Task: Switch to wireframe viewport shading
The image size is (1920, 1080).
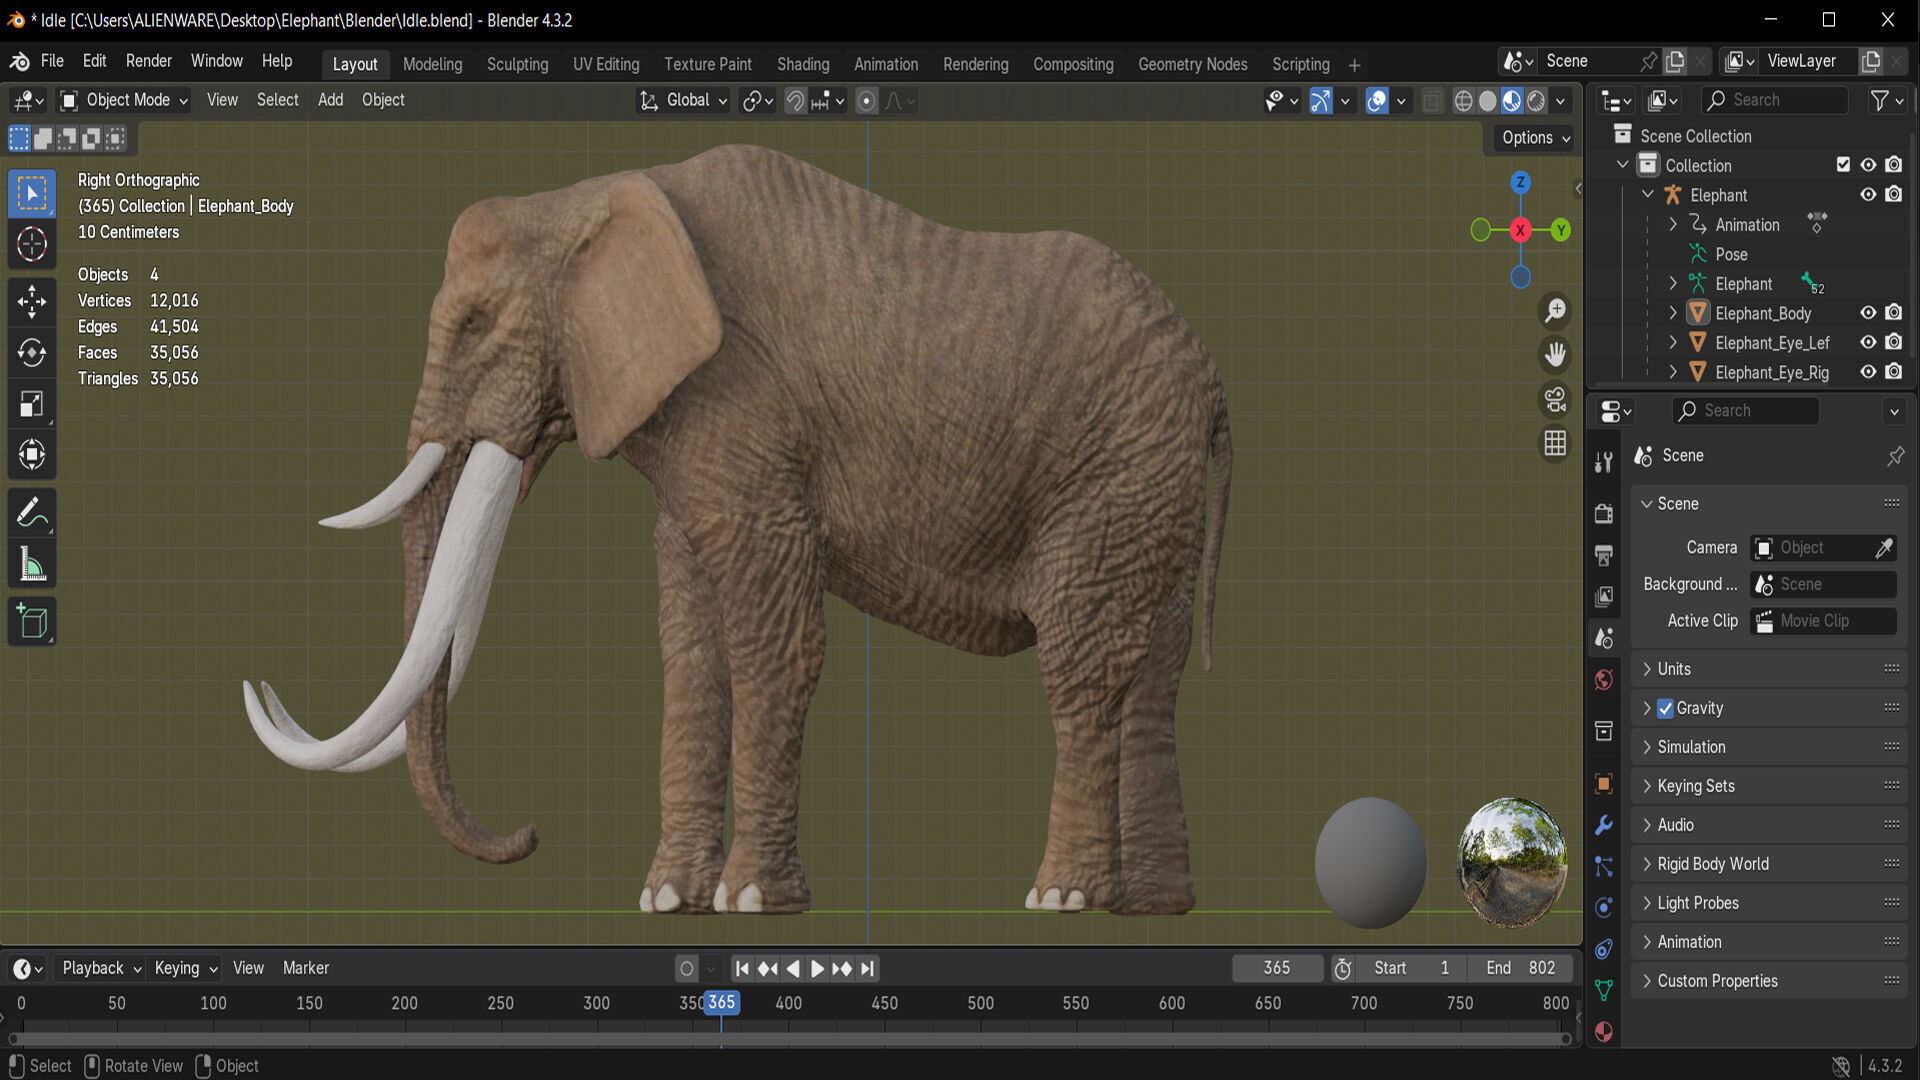Action: point(1464,101)
